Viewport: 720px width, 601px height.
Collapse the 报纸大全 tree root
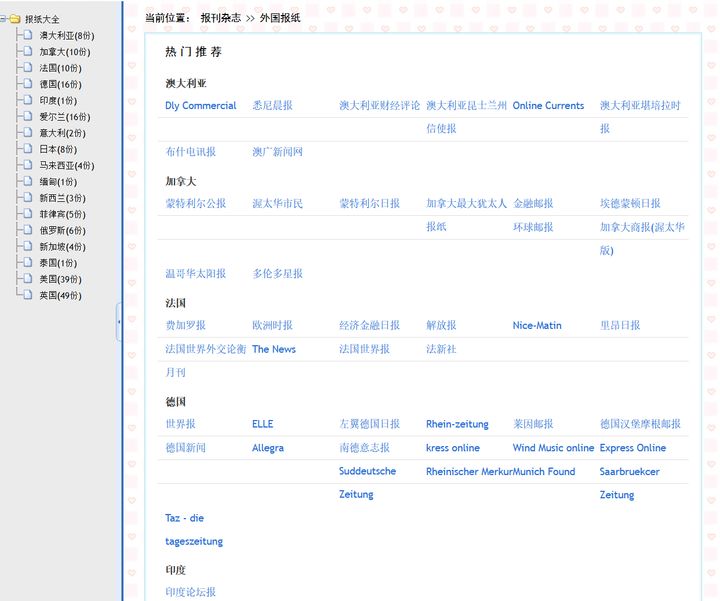tap(3, 19)
